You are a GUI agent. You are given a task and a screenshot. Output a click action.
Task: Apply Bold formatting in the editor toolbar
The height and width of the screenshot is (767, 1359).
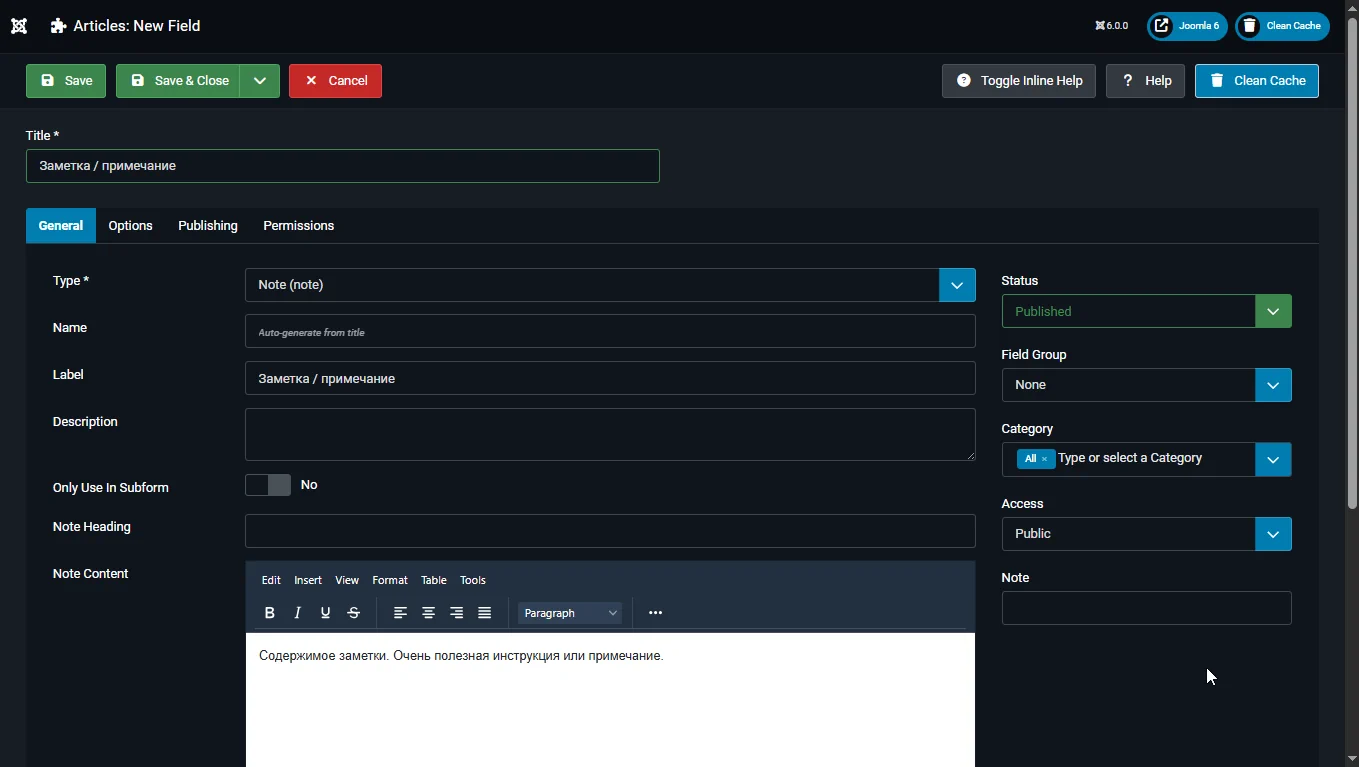[269, 612]
